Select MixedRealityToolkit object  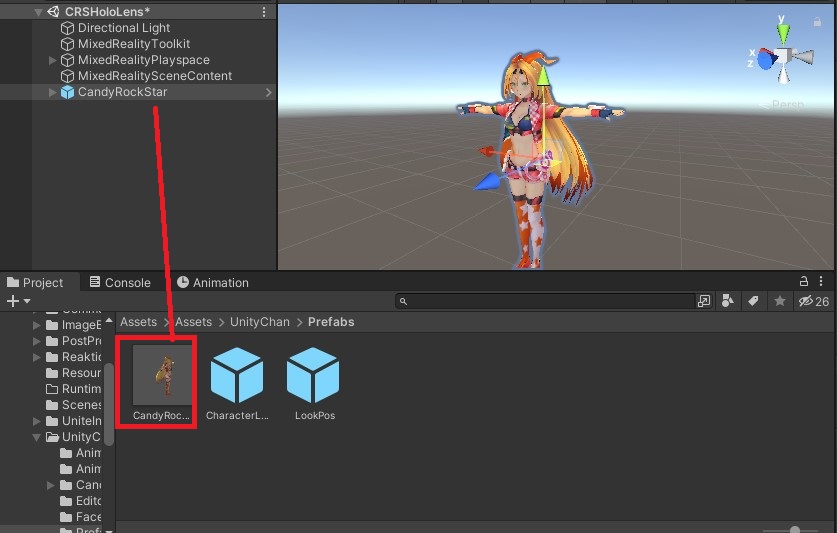pos(134,44)
